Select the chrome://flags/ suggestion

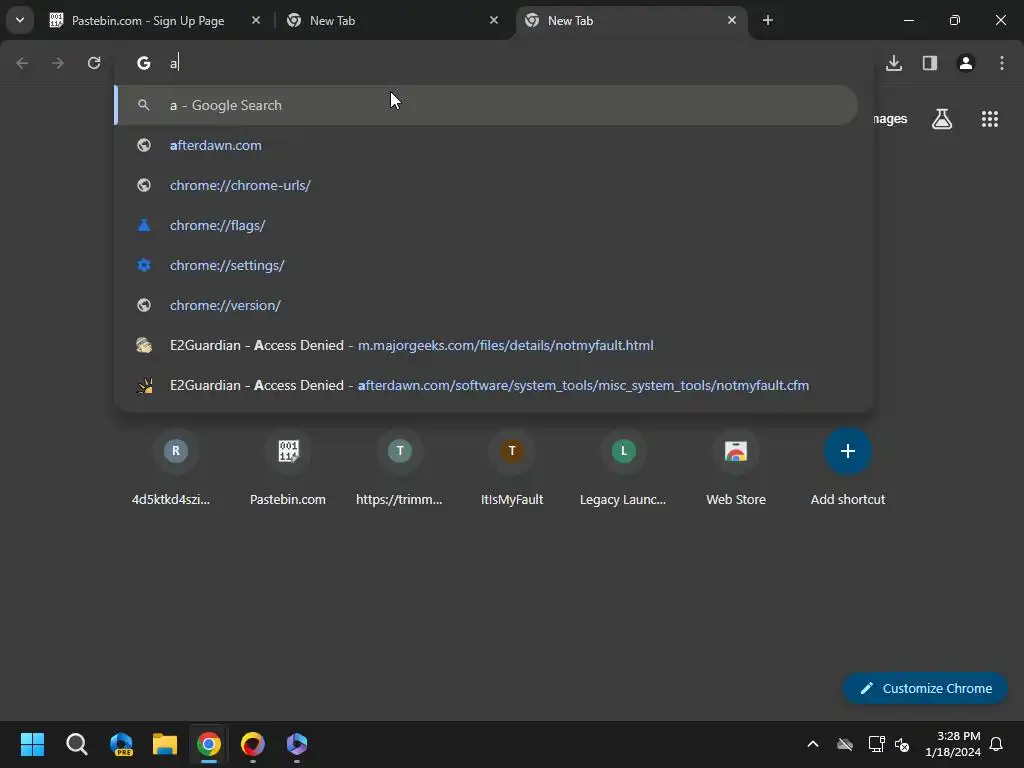[x=487, y=225]
